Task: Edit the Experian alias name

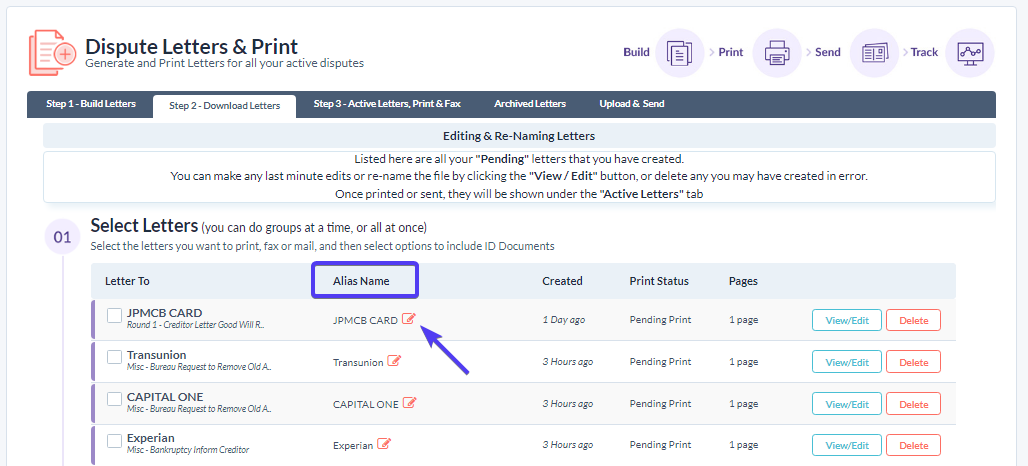Action: click(x=384, y=445)
